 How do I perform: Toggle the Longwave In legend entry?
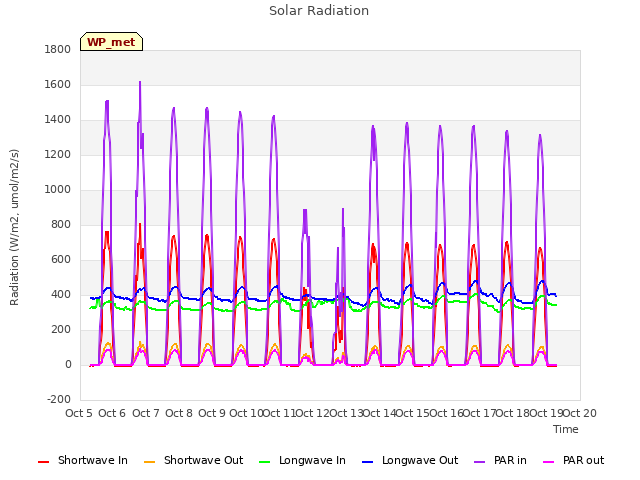(302, 460)
